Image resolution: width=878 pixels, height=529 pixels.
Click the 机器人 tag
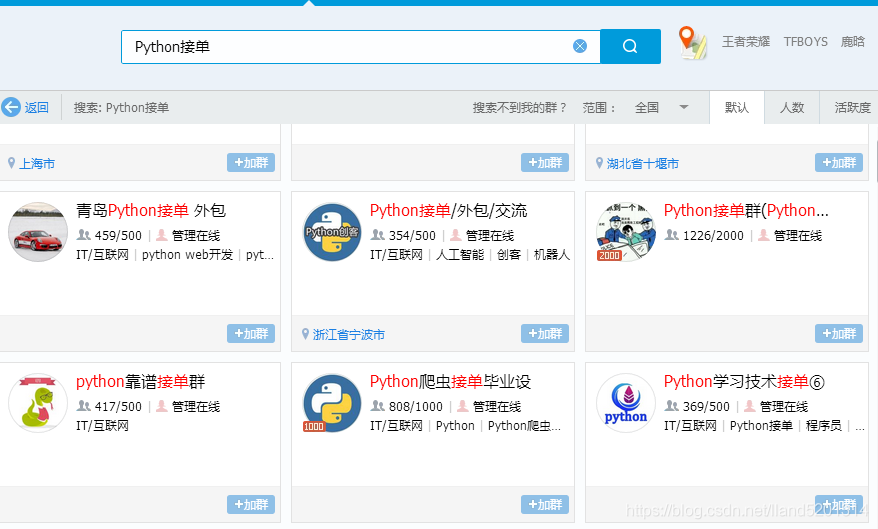(x=552, y=255)
